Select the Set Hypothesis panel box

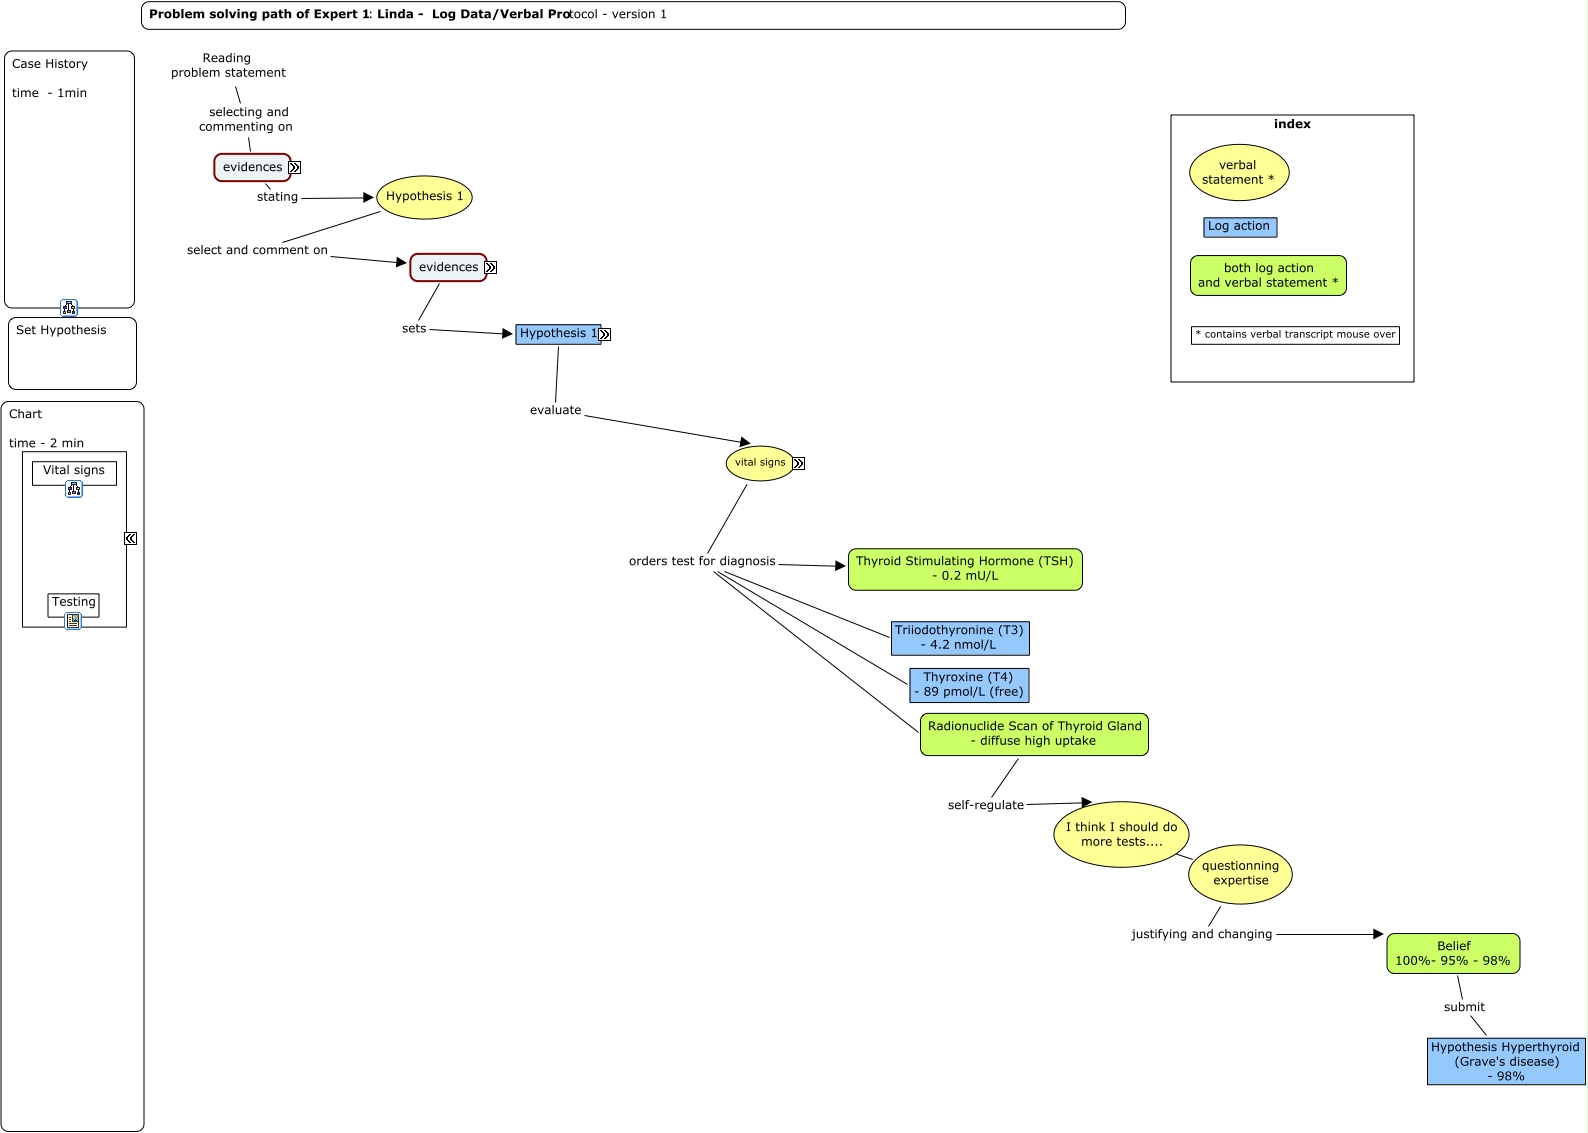(72, 353)
